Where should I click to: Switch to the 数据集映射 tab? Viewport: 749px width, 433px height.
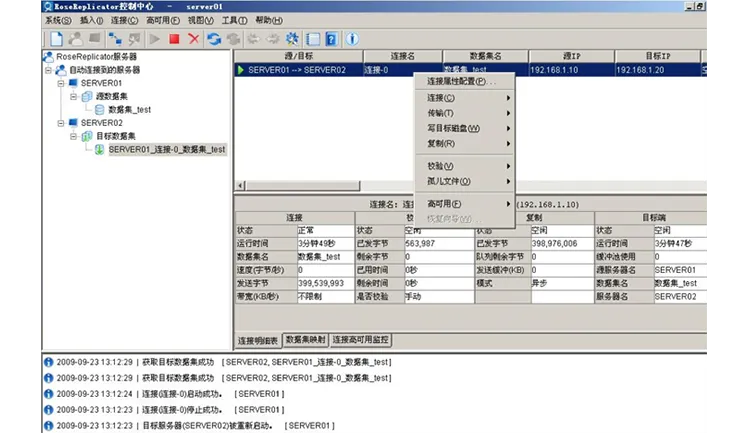tap(305, 340)
